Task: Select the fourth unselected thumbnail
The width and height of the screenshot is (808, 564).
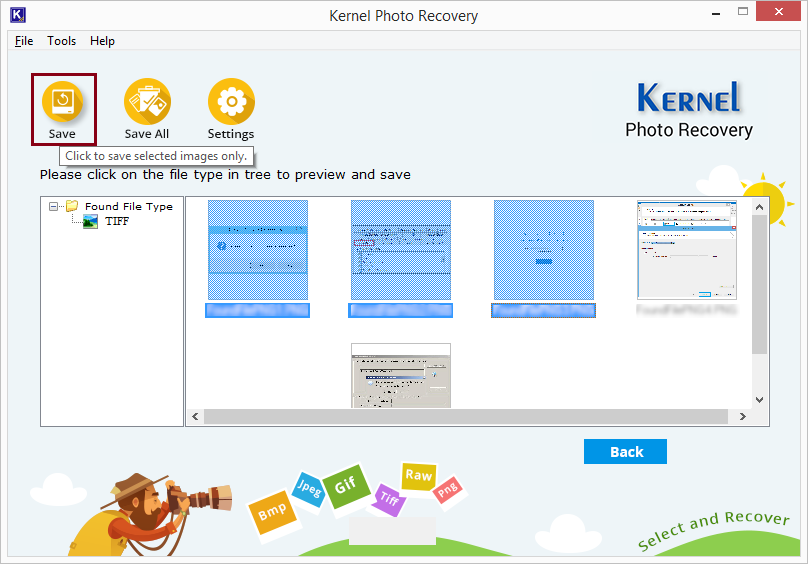Action: point(687,250)
